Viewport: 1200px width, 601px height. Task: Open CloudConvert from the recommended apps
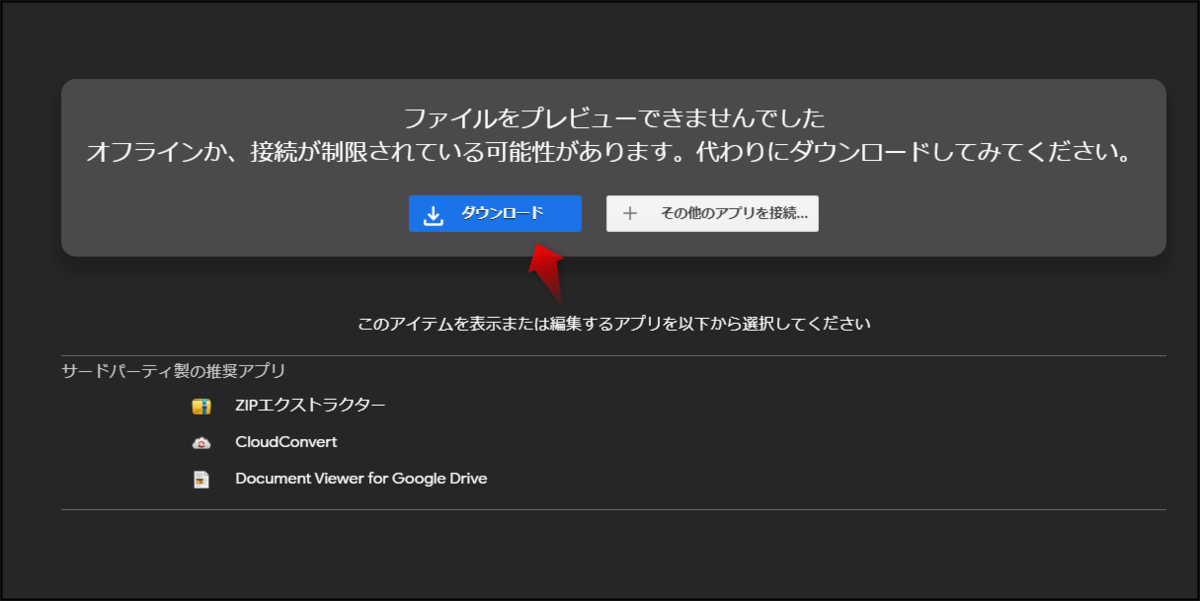(x=288, y=441)
